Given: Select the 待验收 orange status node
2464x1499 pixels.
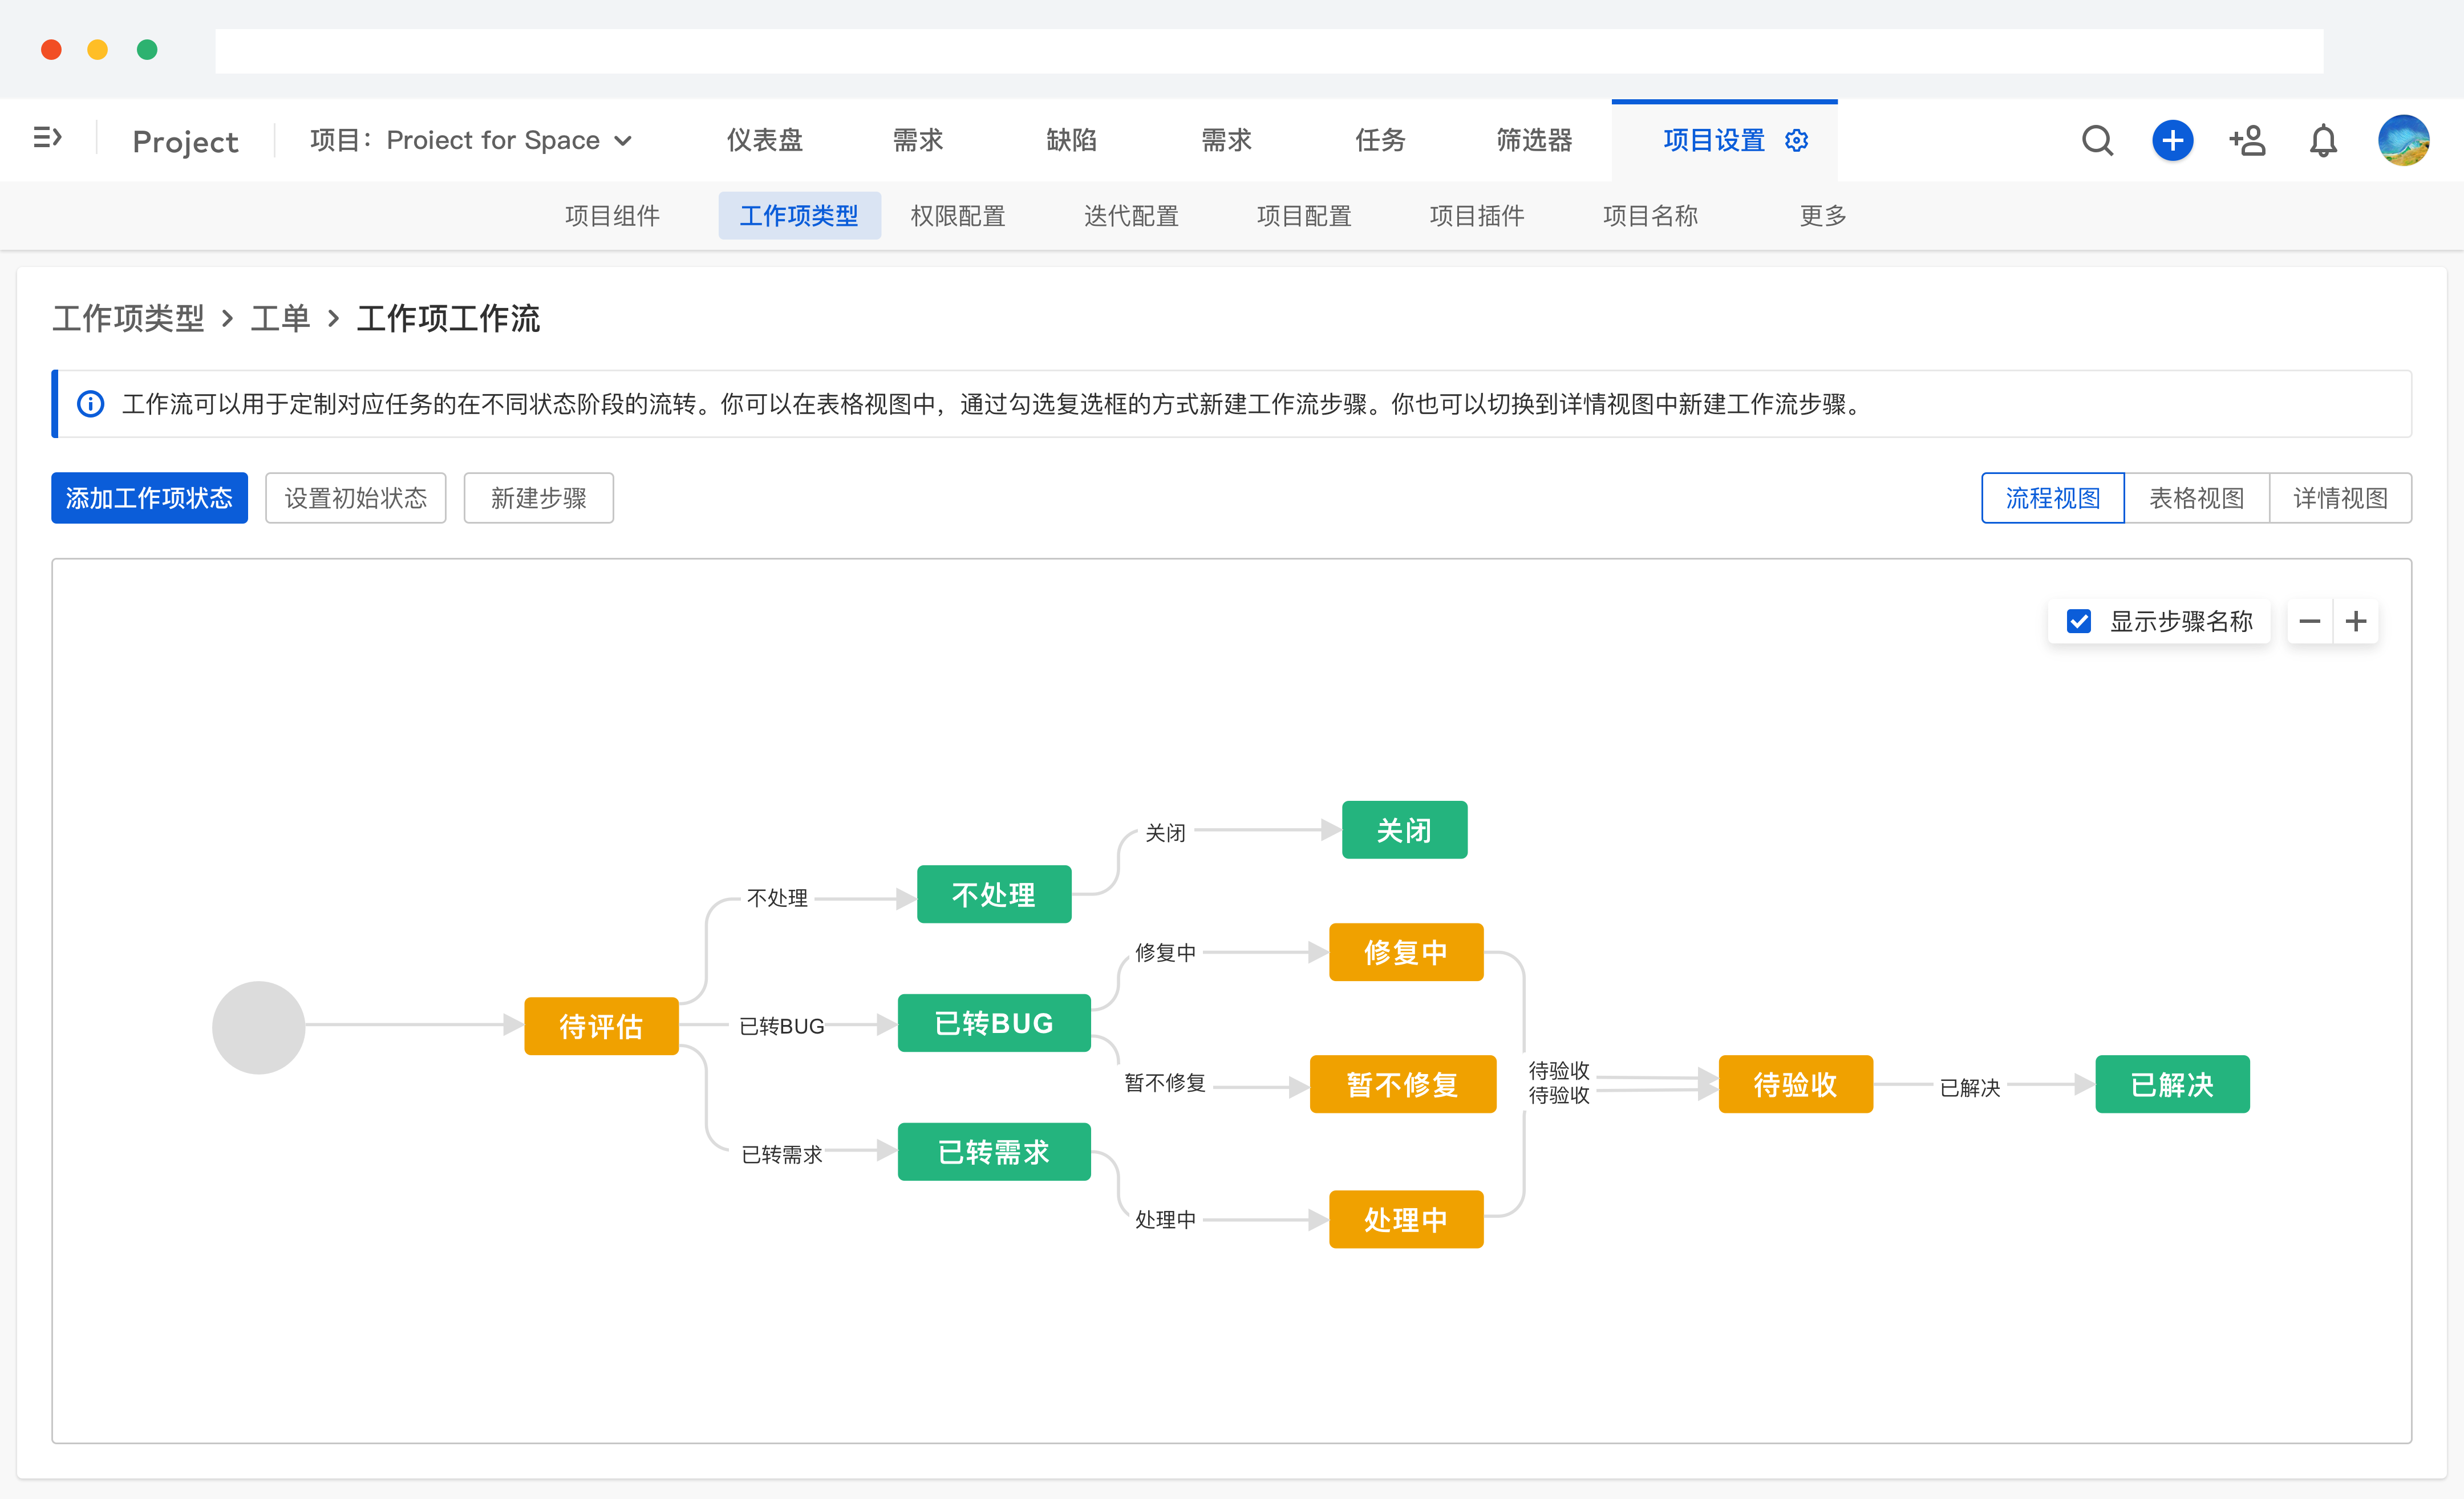Looking at the screenshot, I should 1796,1084.
